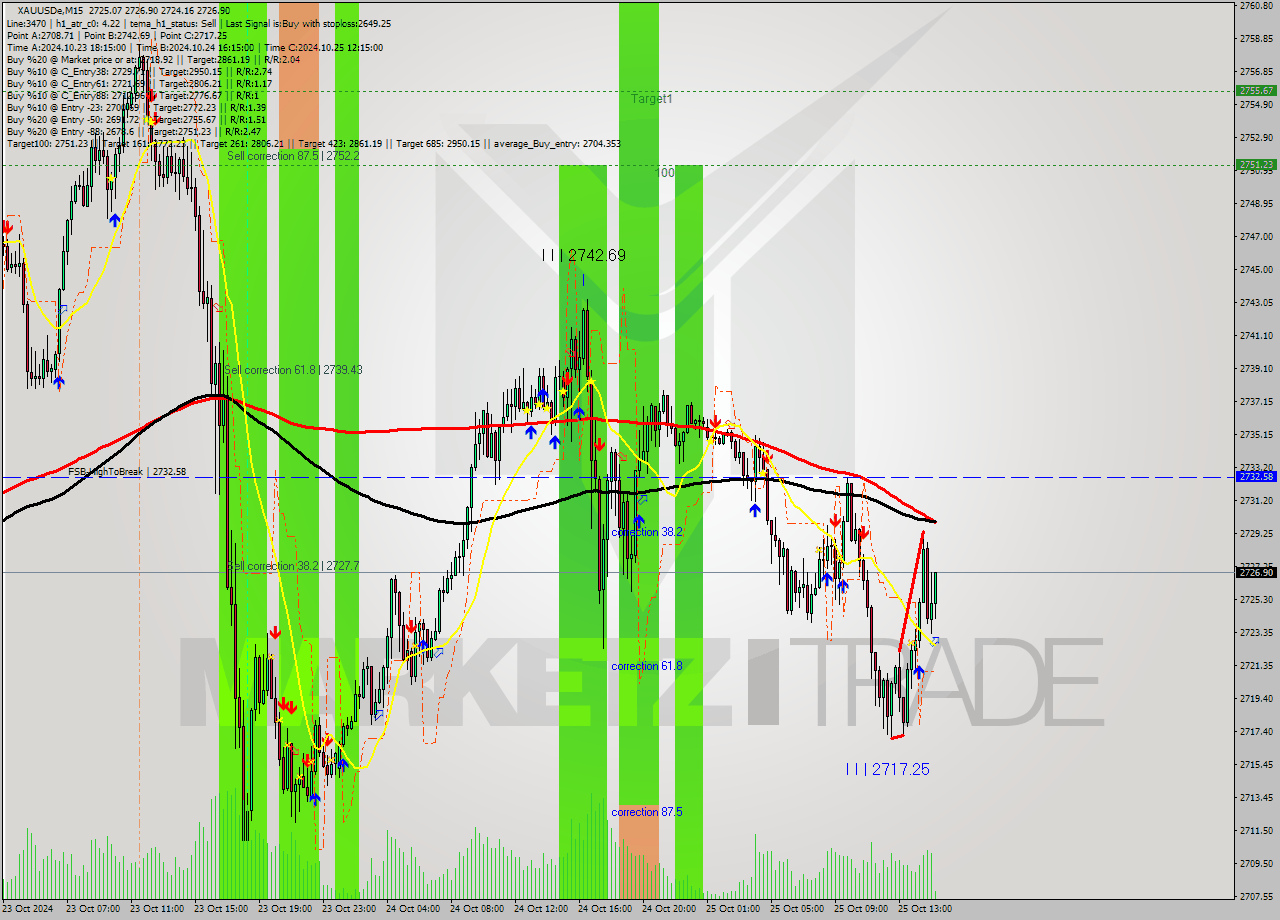Image resolution: width=1280 pixels, height=920 pixels.
Task: Click 'Point B:2742.69' in the info block
Action: 118,35
